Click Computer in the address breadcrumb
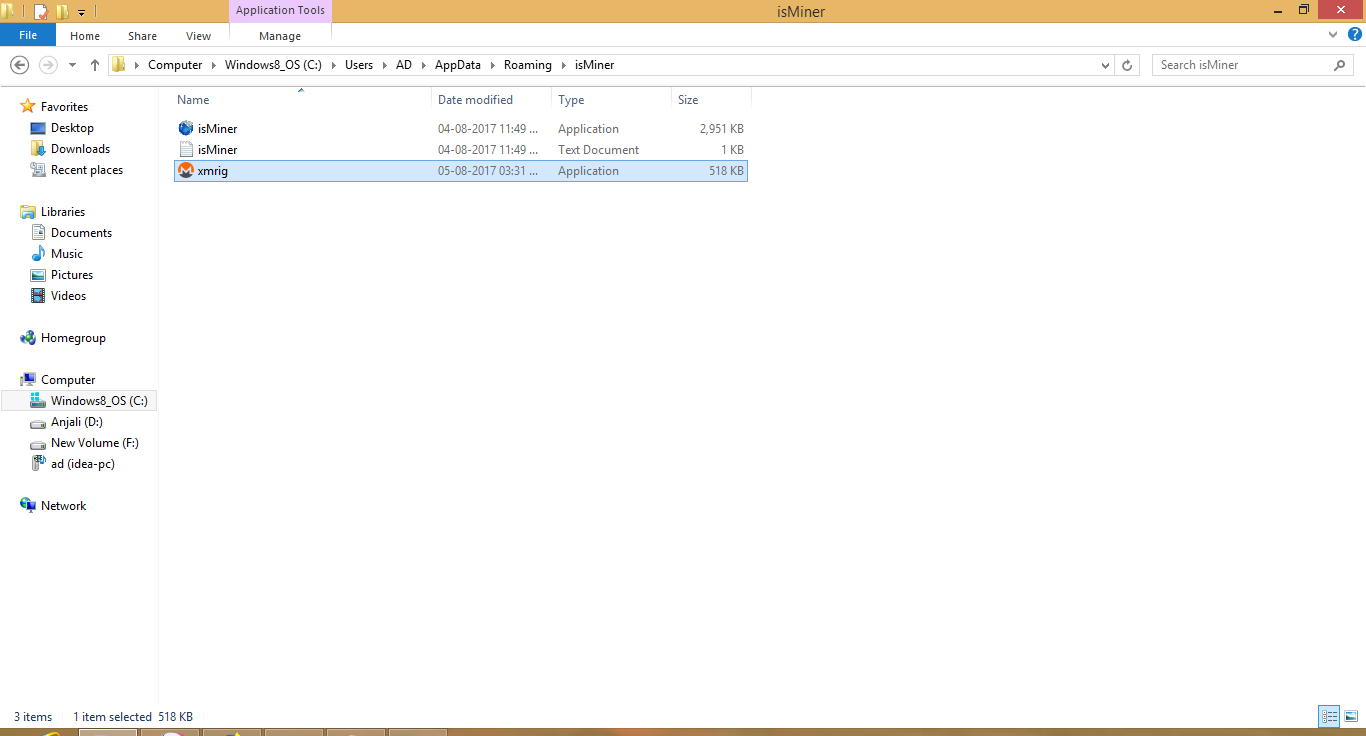 click(175, 65)
